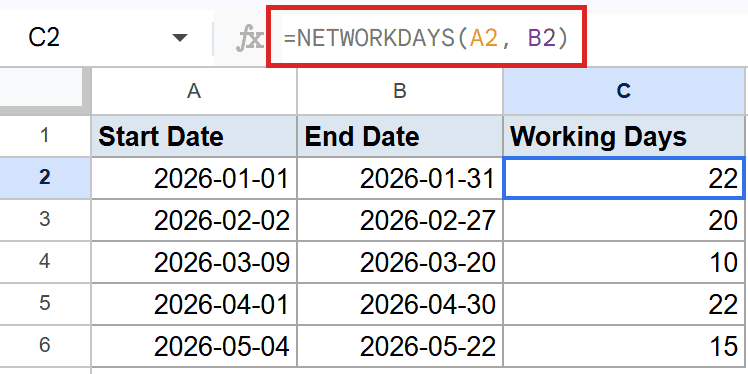Select cell with end date 2026-05-22

[400, 345]
